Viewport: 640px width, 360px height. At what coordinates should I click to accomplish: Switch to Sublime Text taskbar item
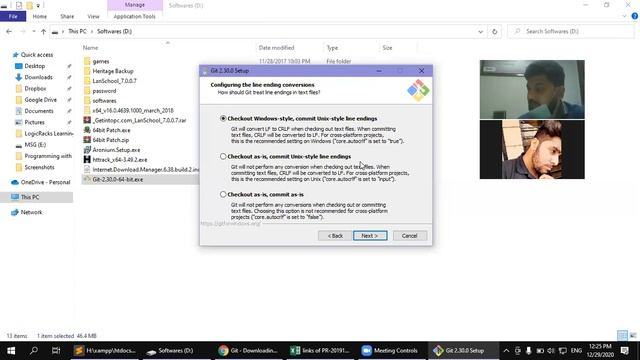pos(105,351)
